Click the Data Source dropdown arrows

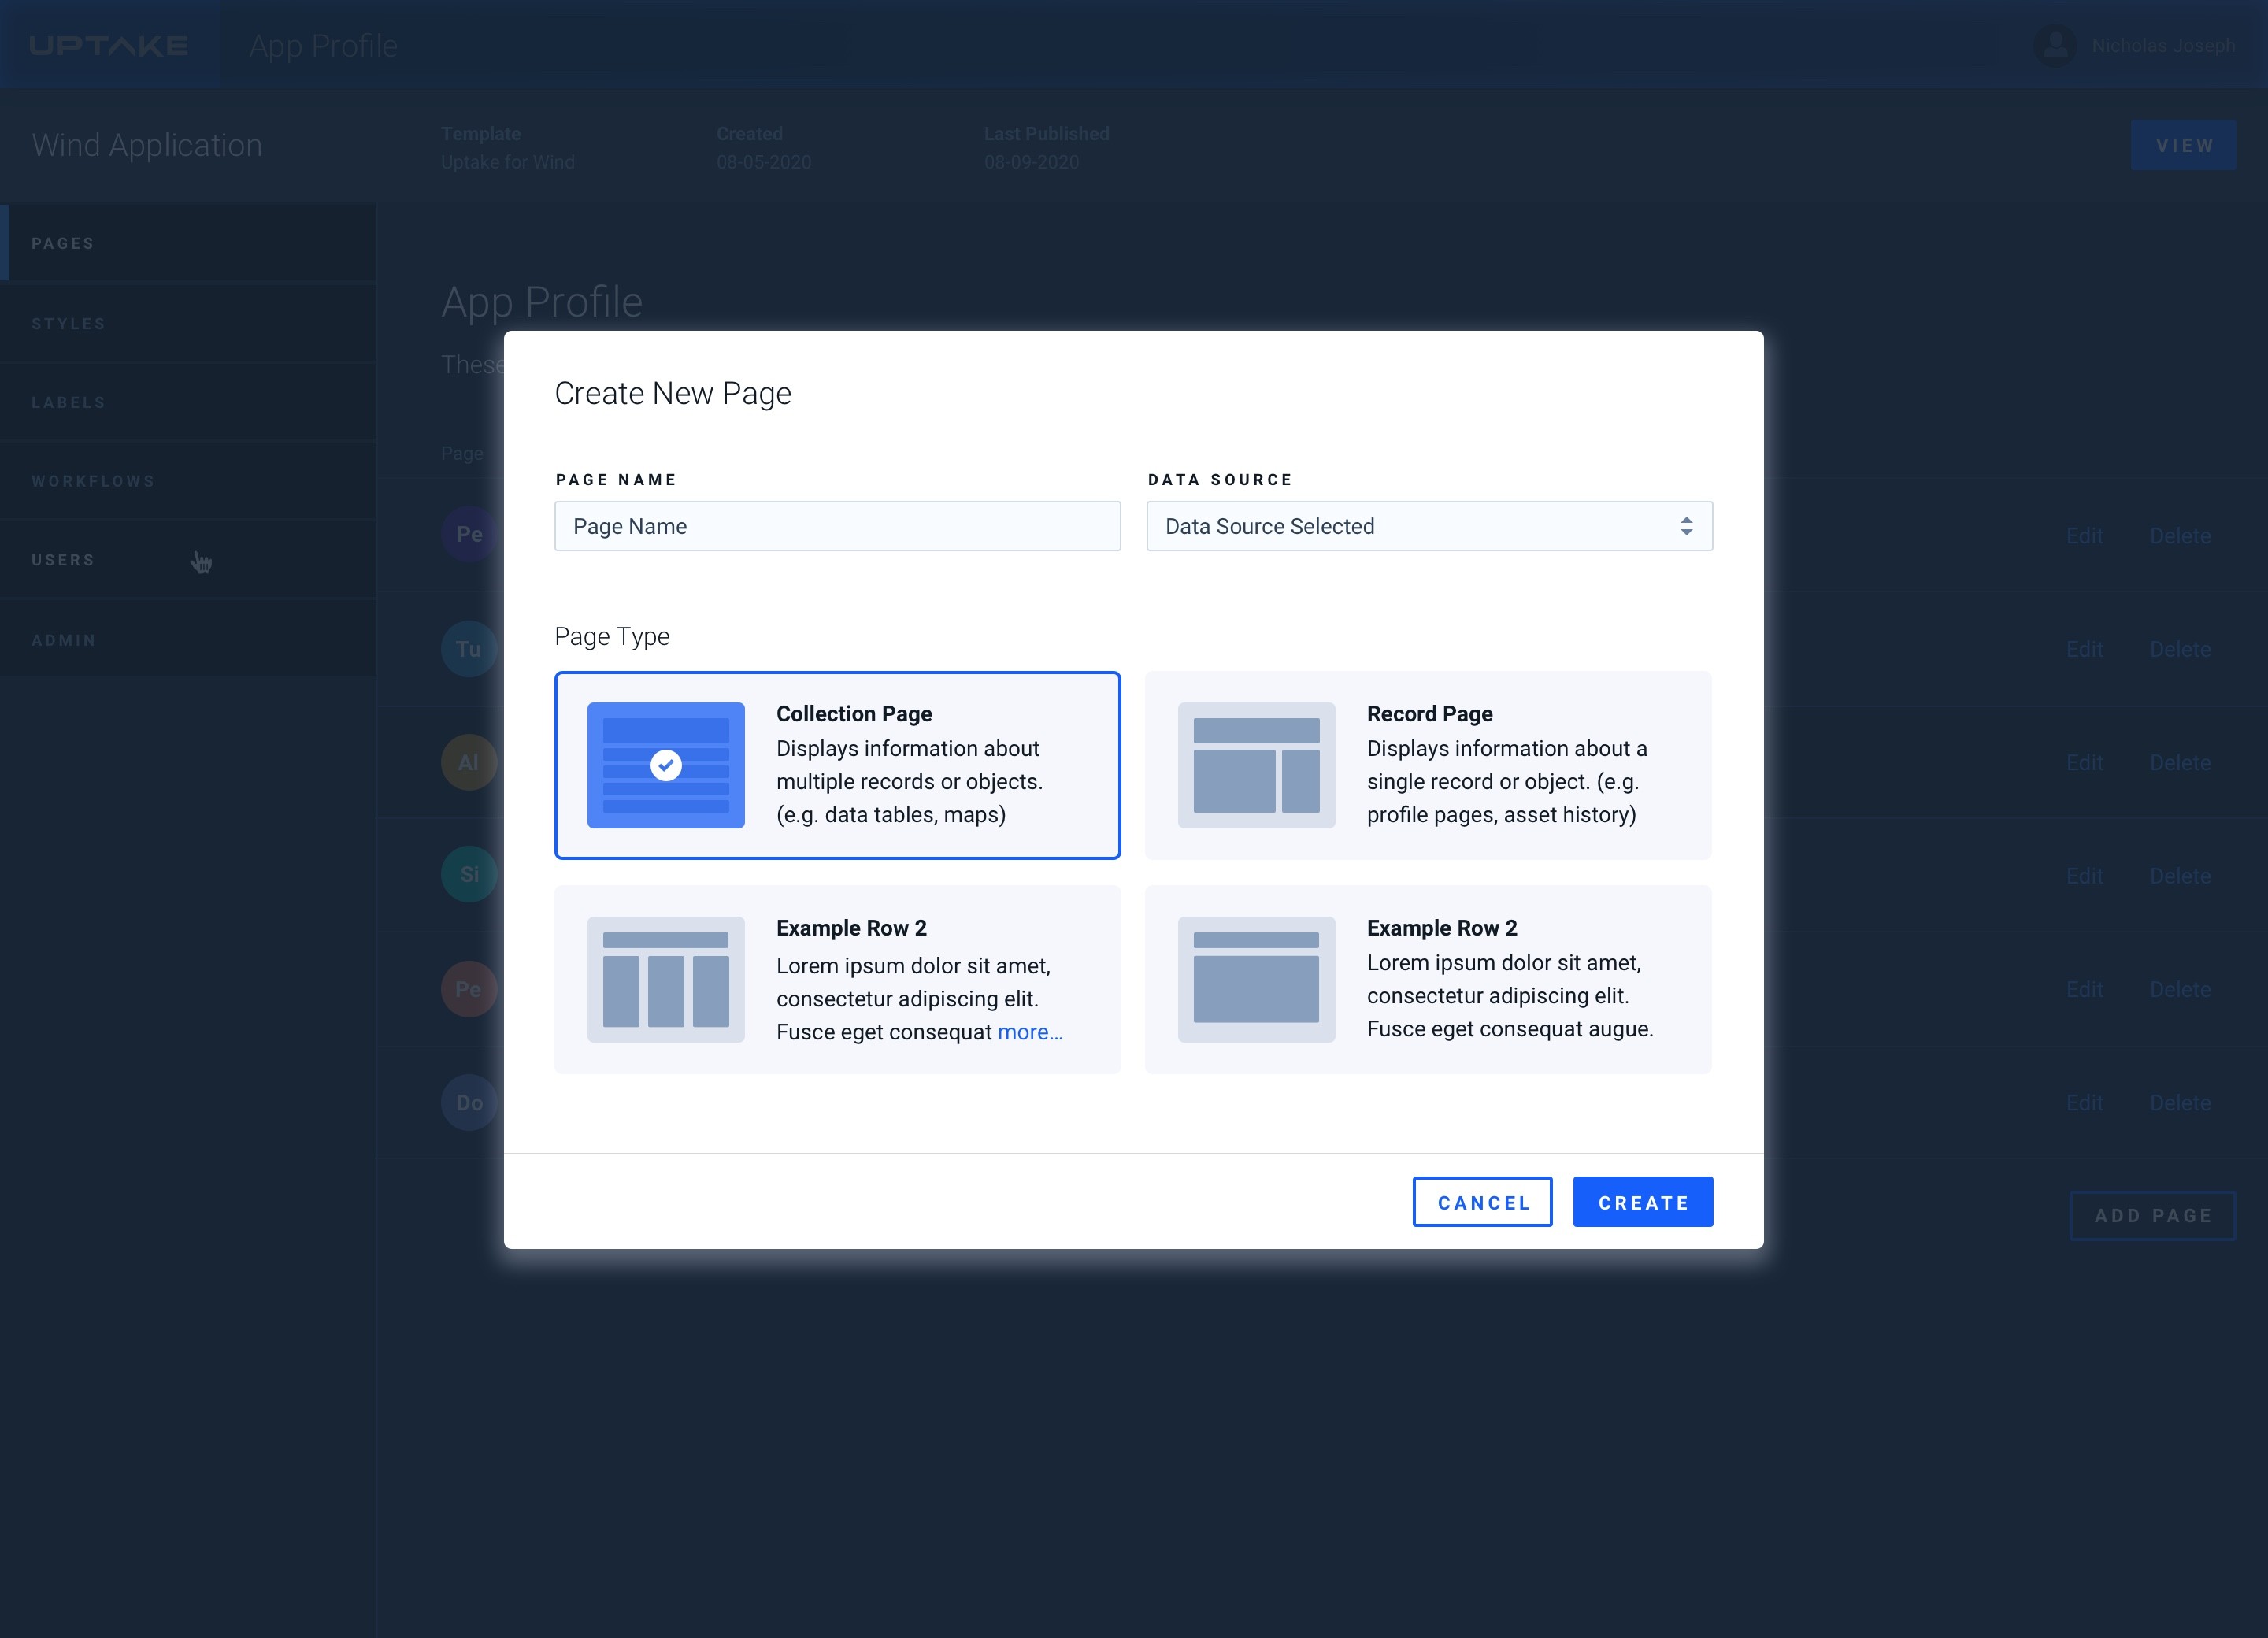tap(1686, 526)
